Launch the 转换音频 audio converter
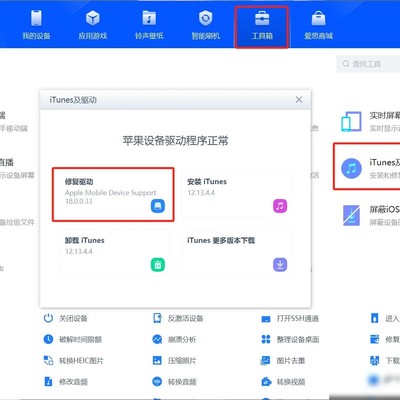This screenshot has height=400, width=400. [x=174, y=381]
